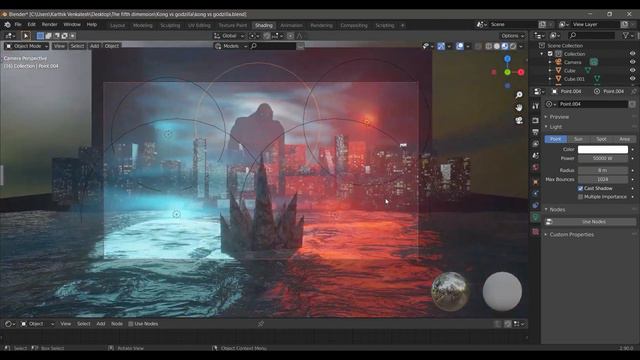Hide Cube.001 using its eye icon
Image resolution: width=640 pixels, height=360 pixels.
click(632, 79)
